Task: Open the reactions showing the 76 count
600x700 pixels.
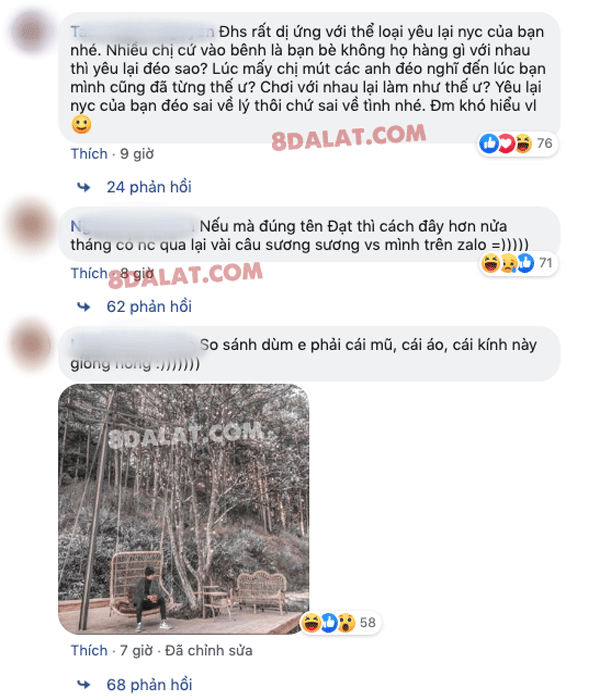Action: pos(517,144)
